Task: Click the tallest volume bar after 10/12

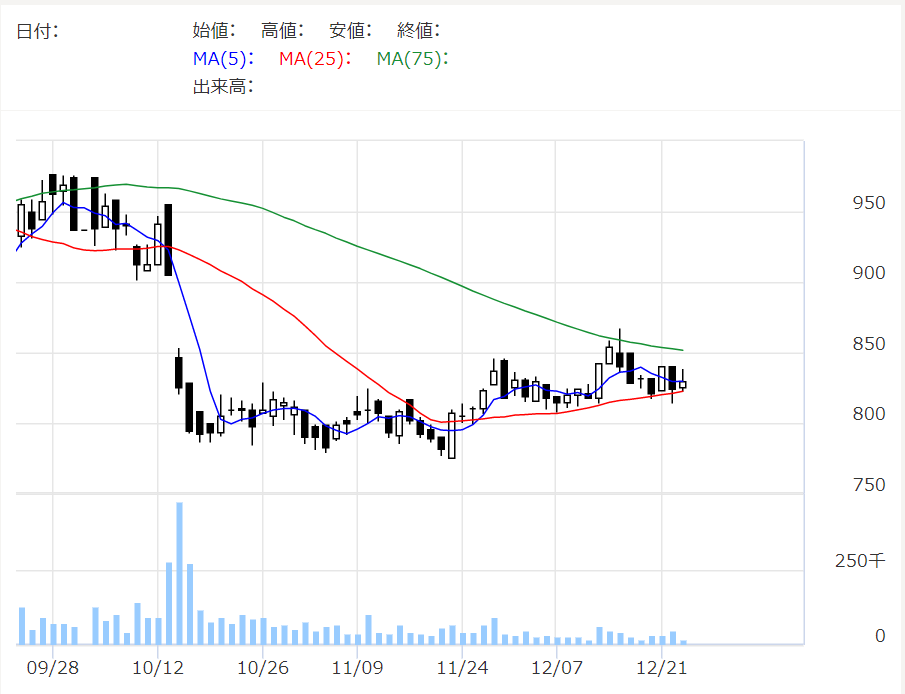Action: click(179, 573)
